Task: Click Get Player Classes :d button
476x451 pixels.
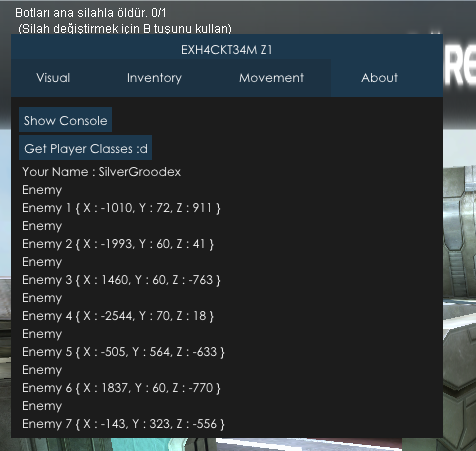Action: coord(86,148)
